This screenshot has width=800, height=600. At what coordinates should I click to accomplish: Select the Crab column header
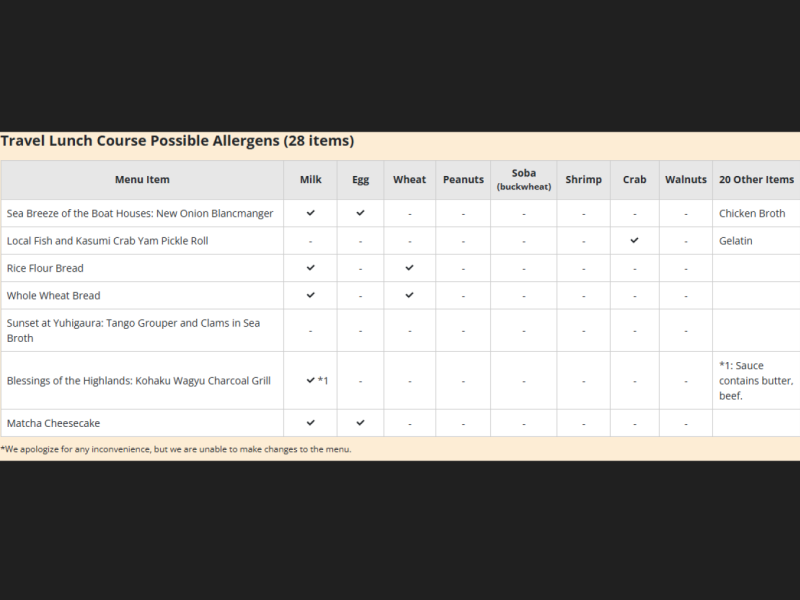click(635, 180)
